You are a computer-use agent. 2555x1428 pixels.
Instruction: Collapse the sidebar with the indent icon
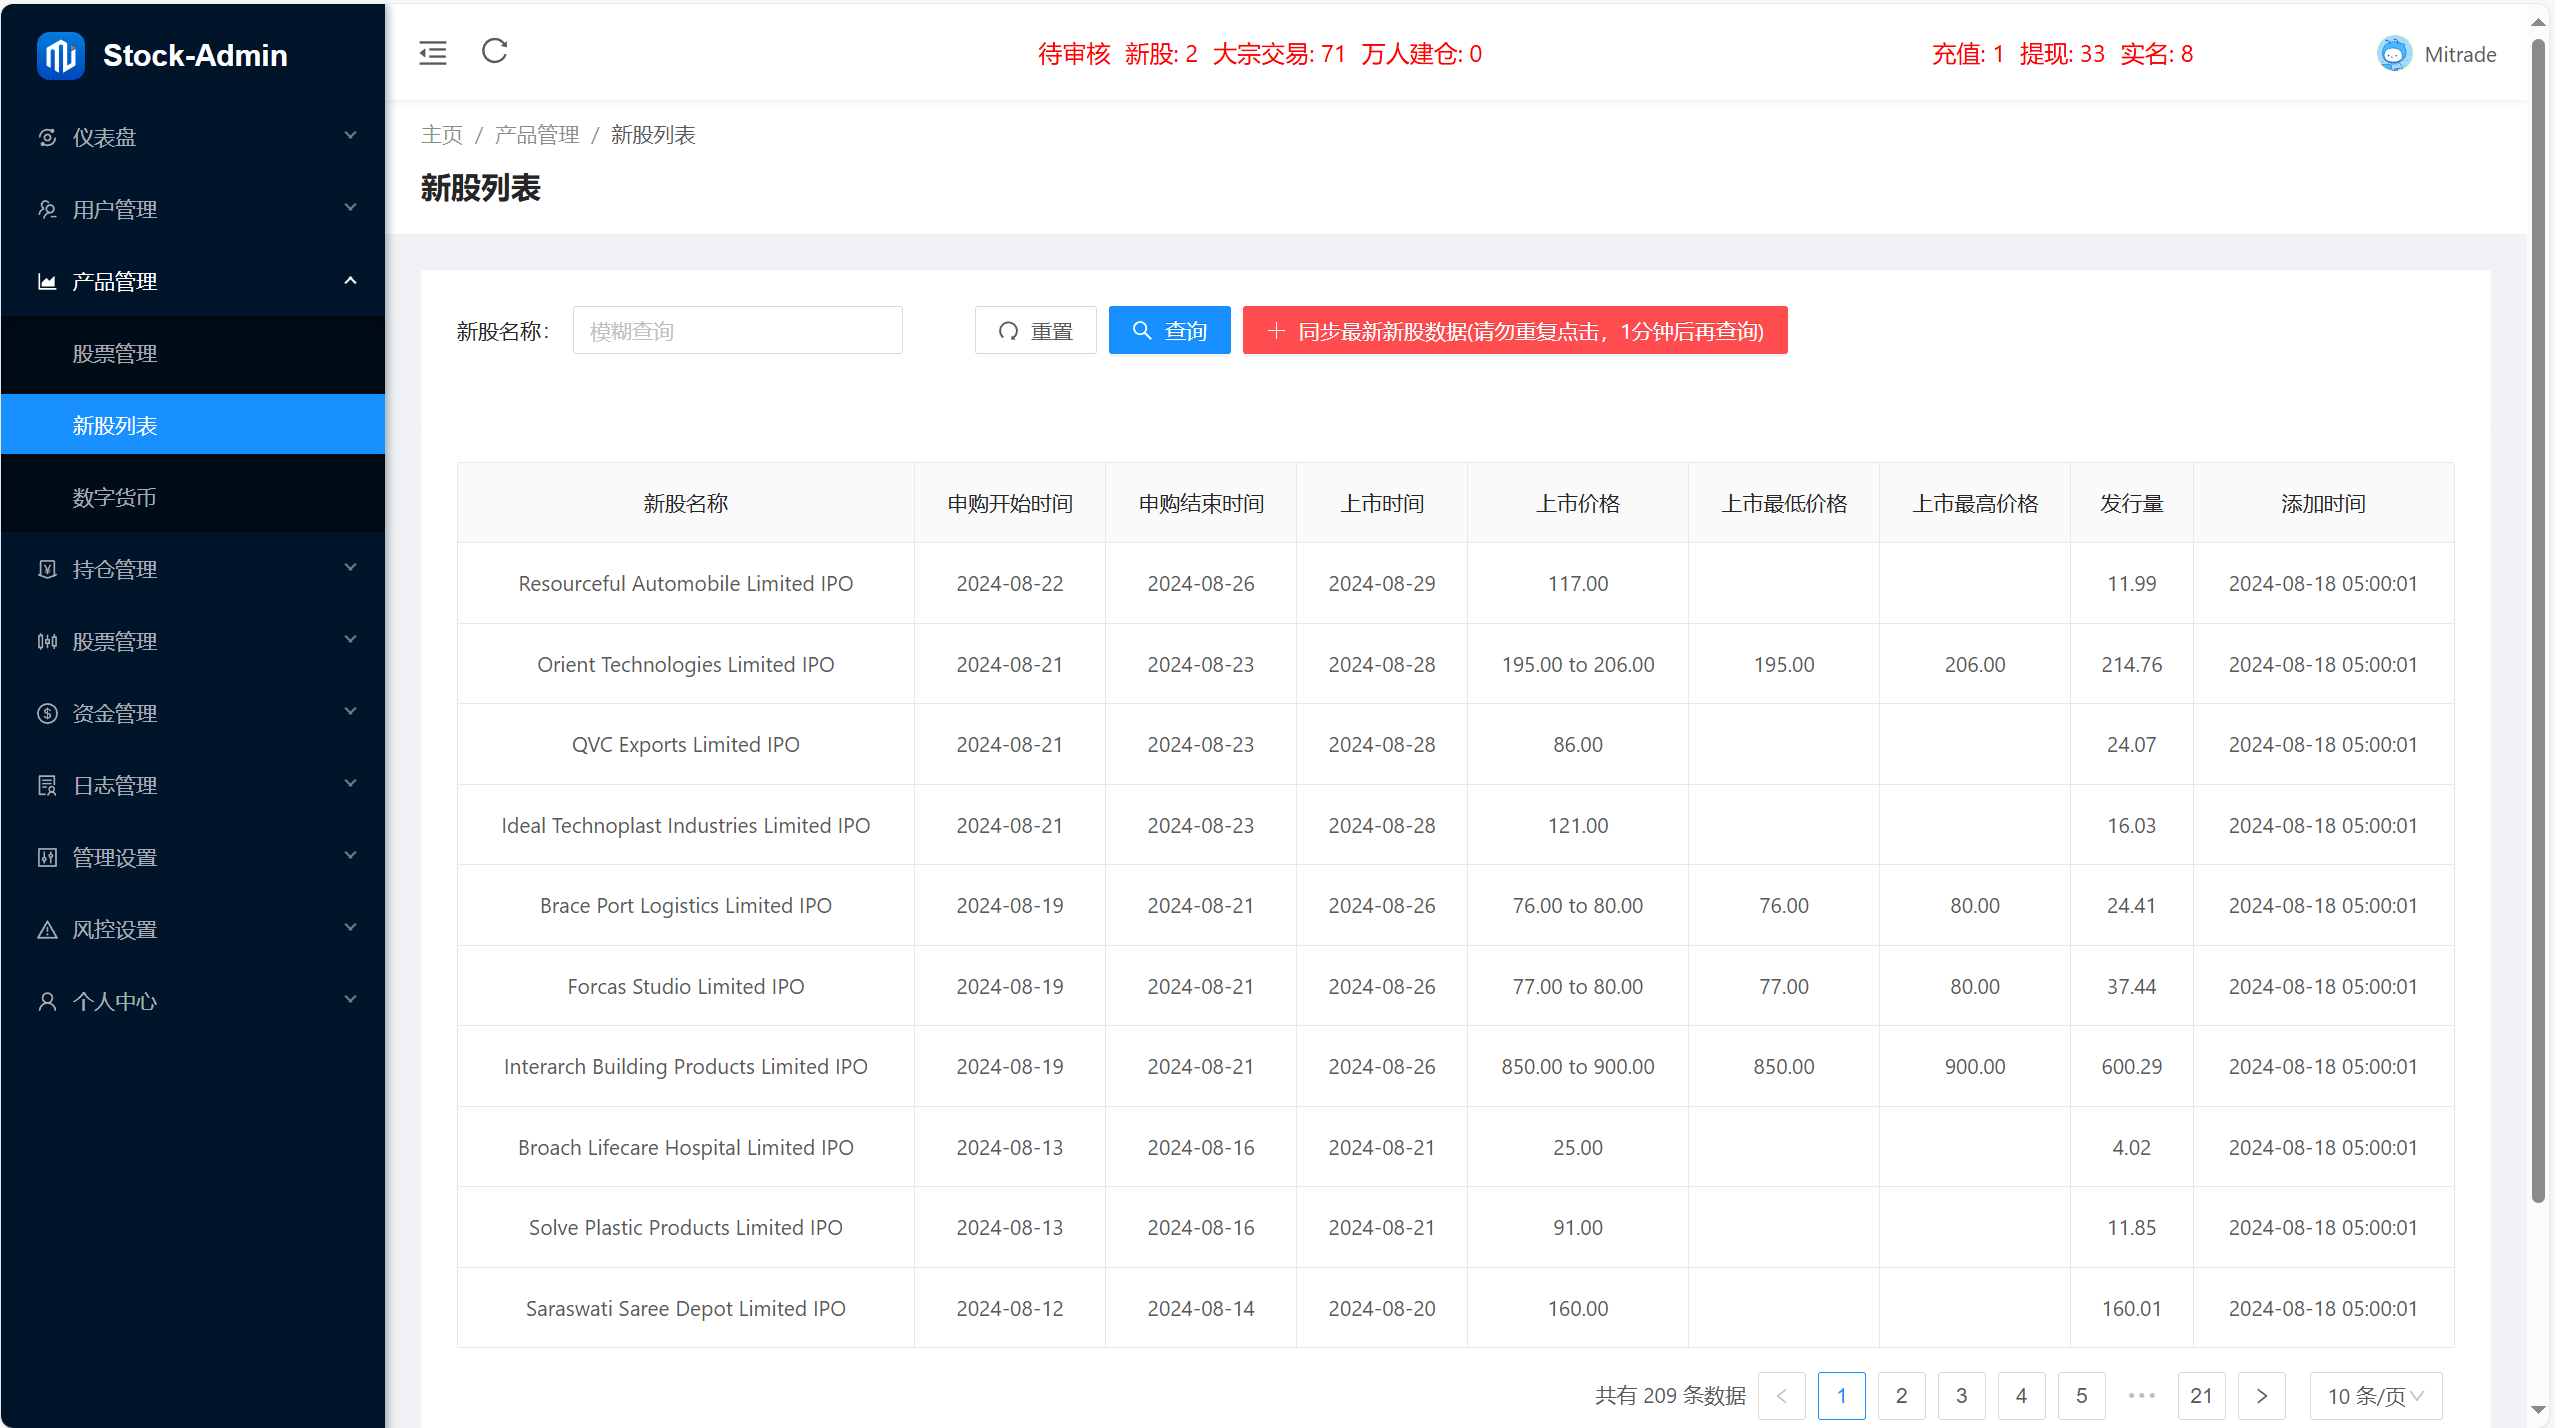tap(432, 52)
